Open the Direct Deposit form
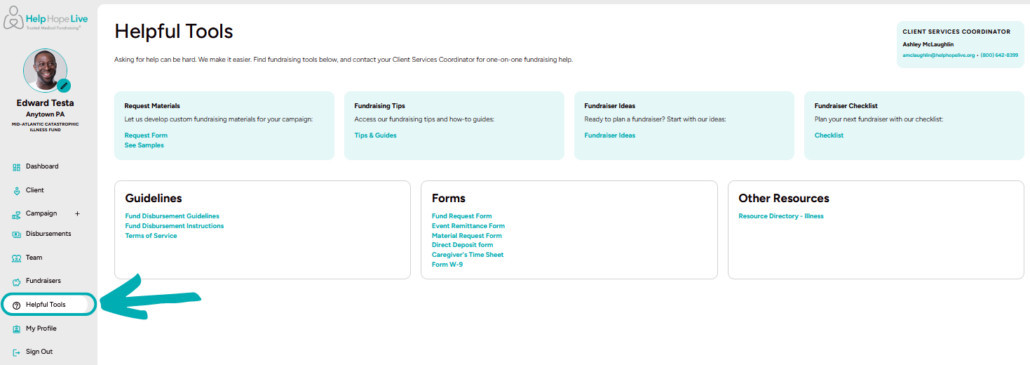This screenshot has height=365, width=1030. (462, 245)
